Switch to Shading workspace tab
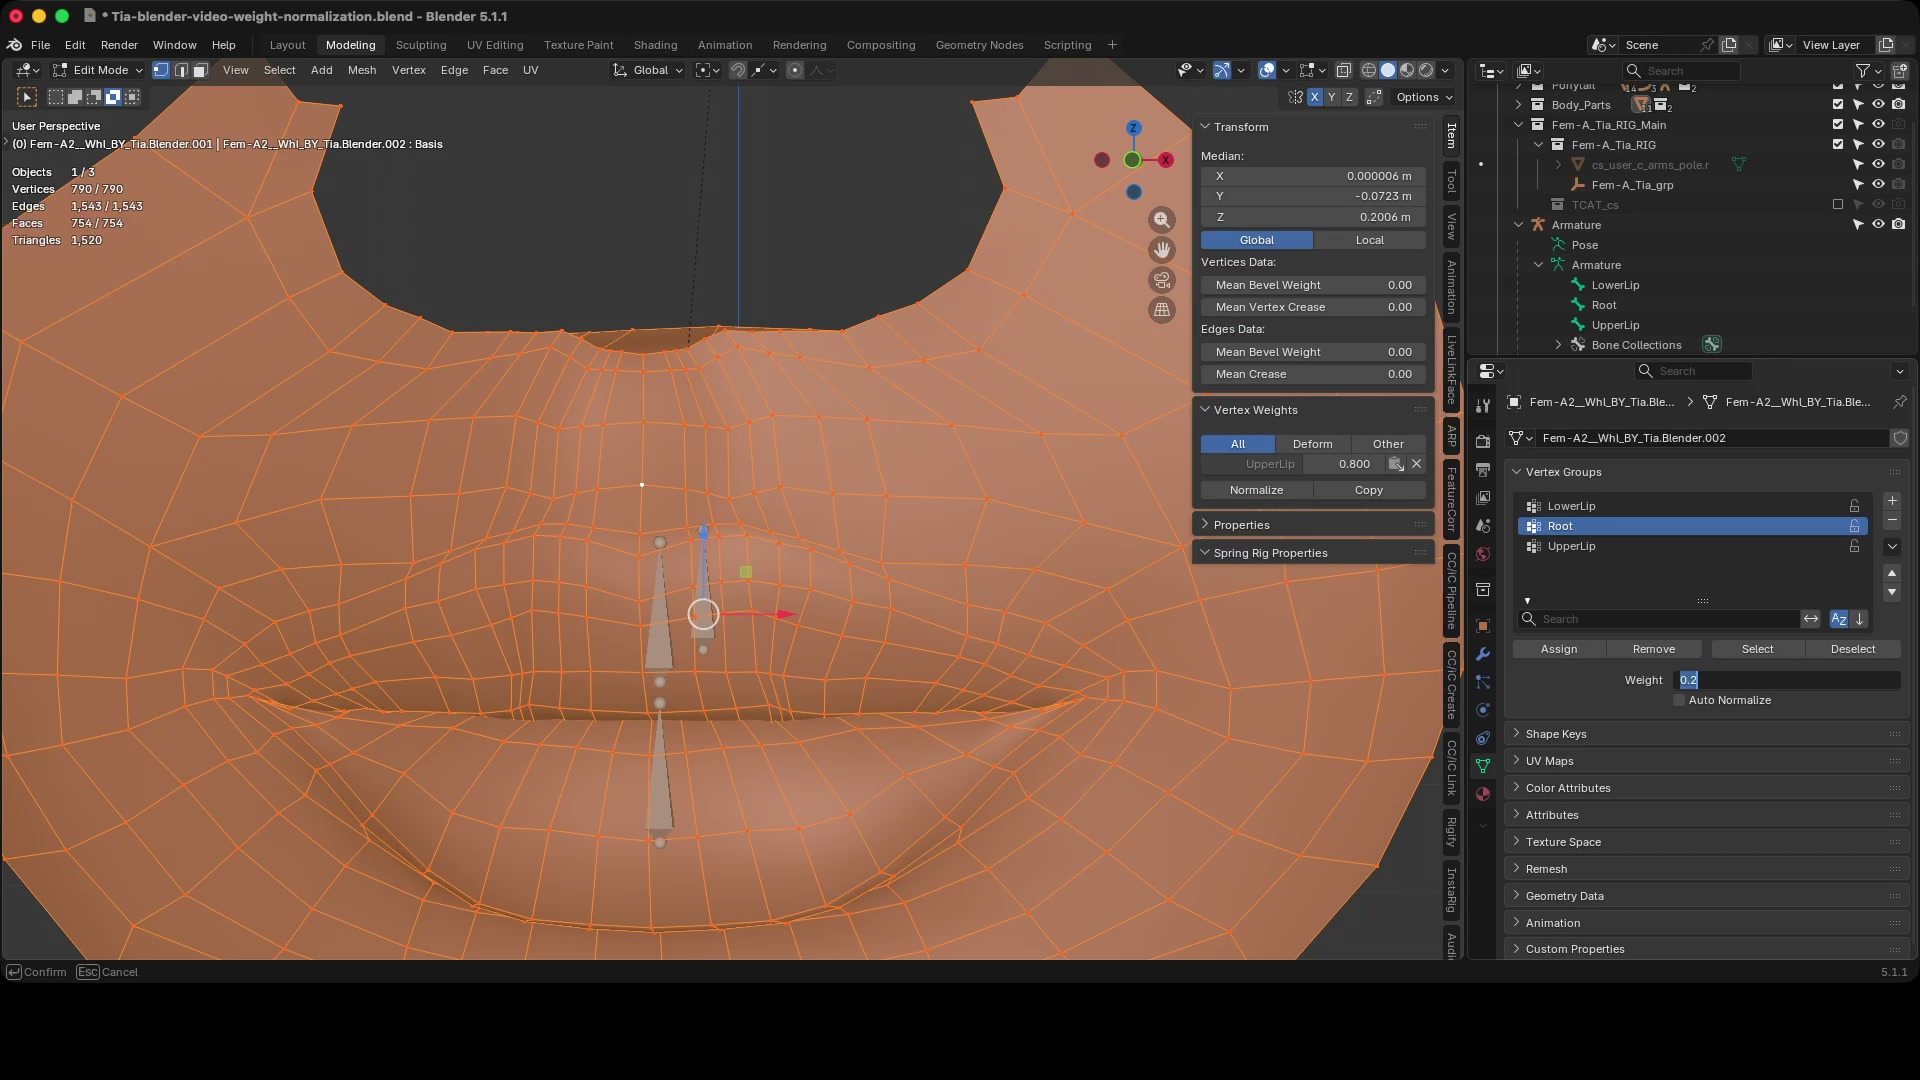1920x1080 pixels. coord(655,45)
